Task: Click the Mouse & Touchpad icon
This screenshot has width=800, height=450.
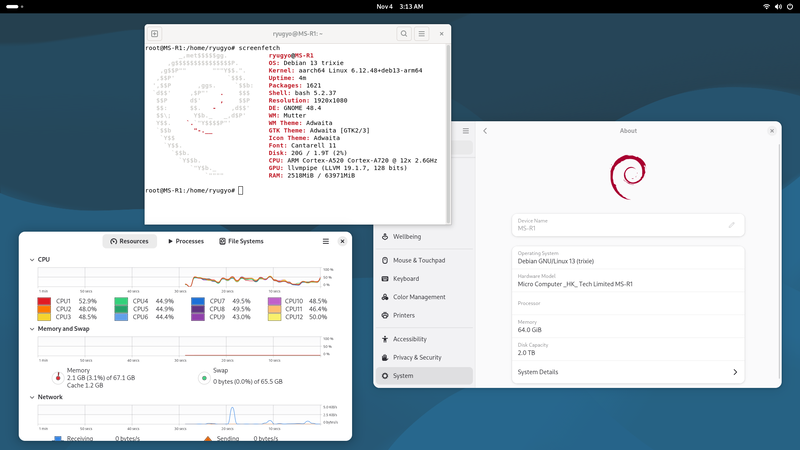Action: (385, 260)
